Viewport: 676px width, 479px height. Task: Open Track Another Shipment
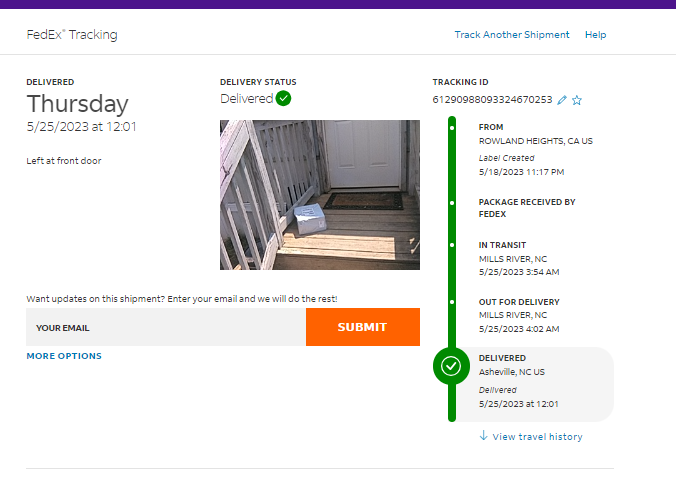pyautogui.click(x=512, y=35)
